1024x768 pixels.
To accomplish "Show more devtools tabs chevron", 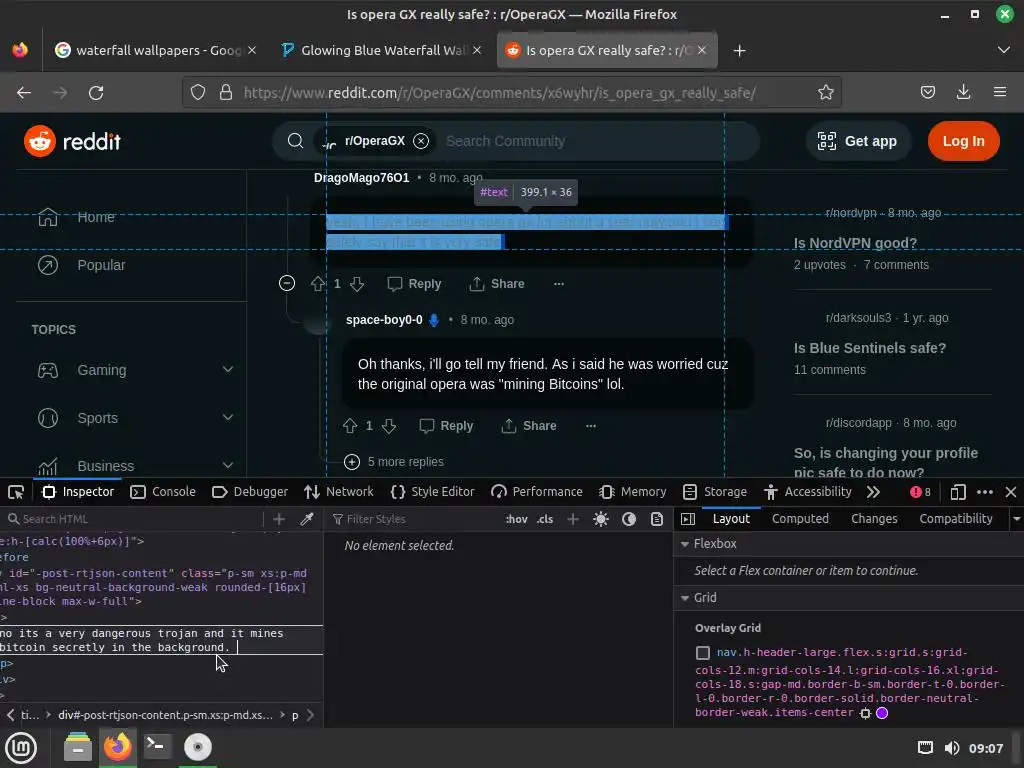I will point(874,492).
